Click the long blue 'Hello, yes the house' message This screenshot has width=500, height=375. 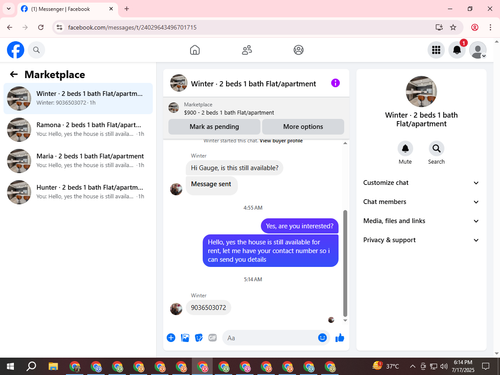coord(270,251)
